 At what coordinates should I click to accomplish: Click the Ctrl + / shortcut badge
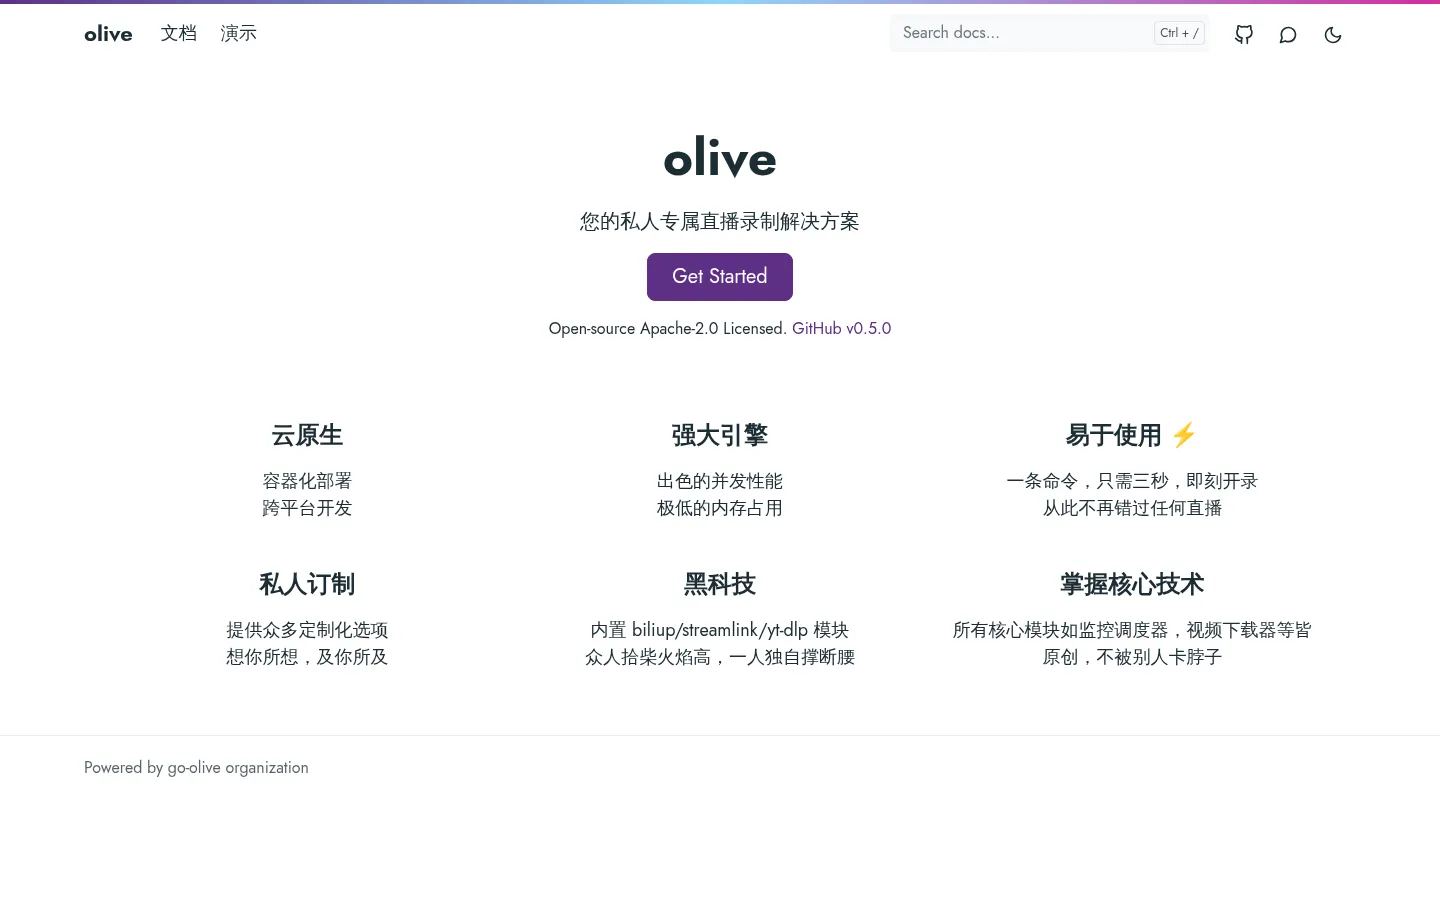(1179, 33)
